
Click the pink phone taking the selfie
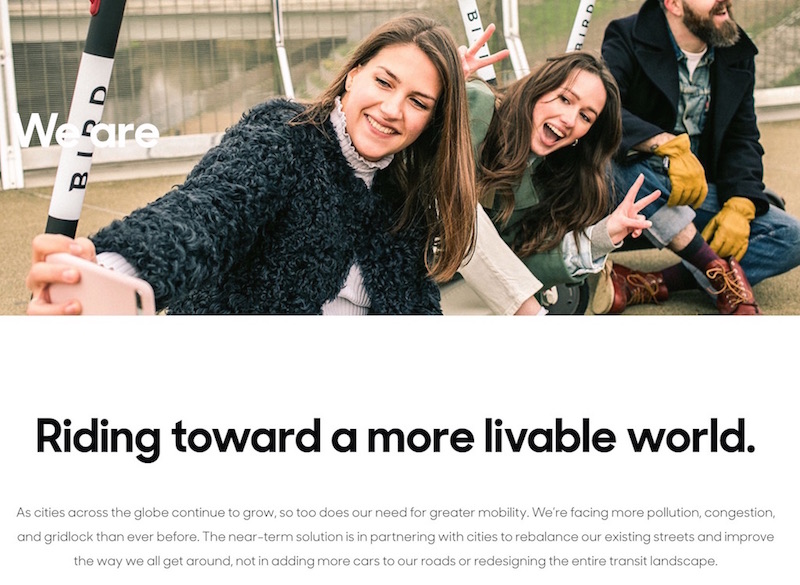coord(100,286)
